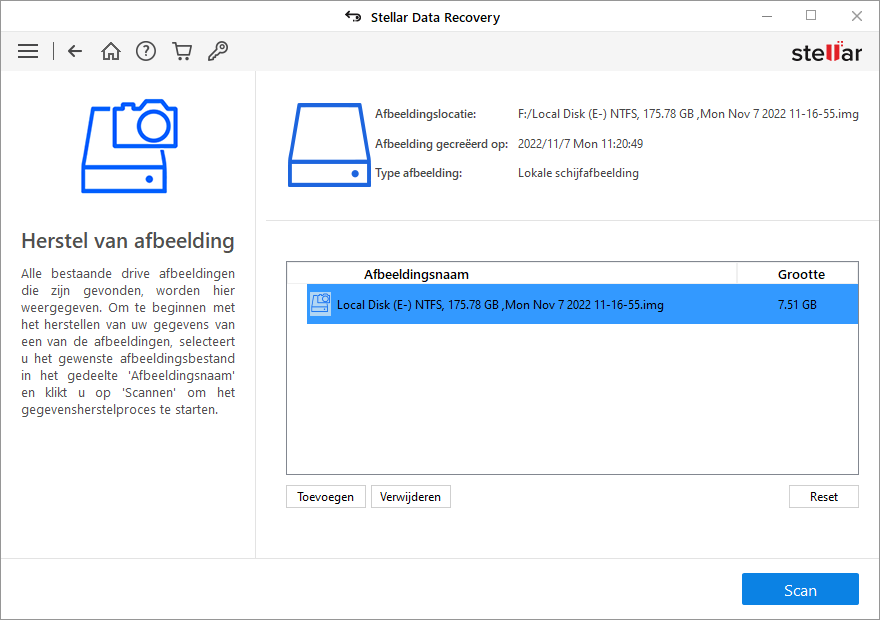Minimize the Stellar Data Recovery window
This screenshot has height=620, width=880.
pos(764,16)
